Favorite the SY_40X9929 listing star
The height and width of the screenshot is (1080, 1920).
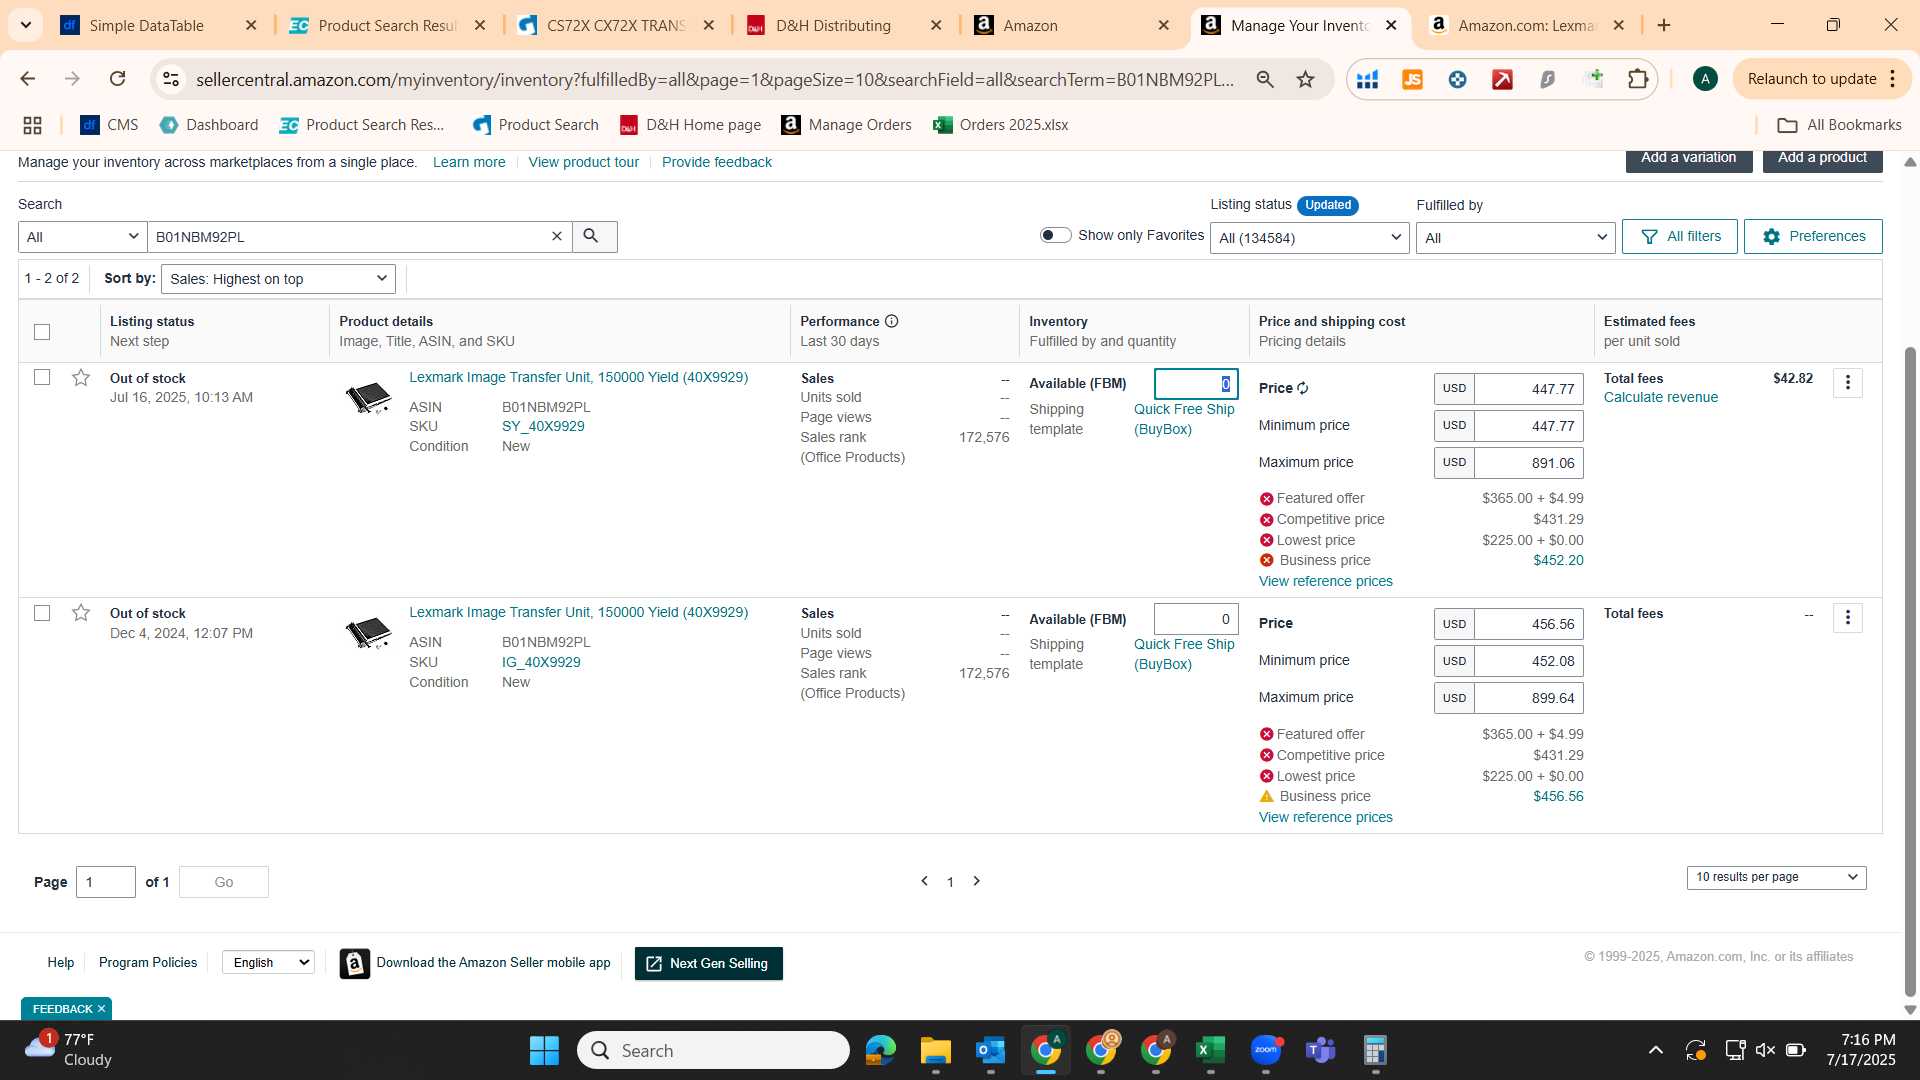81,378
